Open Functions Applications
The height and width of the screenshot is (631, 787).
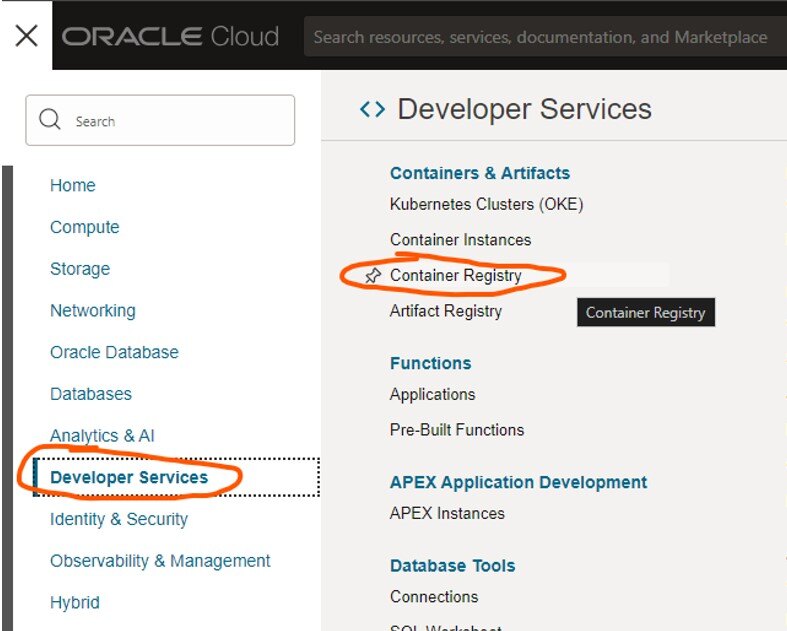coord(432,395)
